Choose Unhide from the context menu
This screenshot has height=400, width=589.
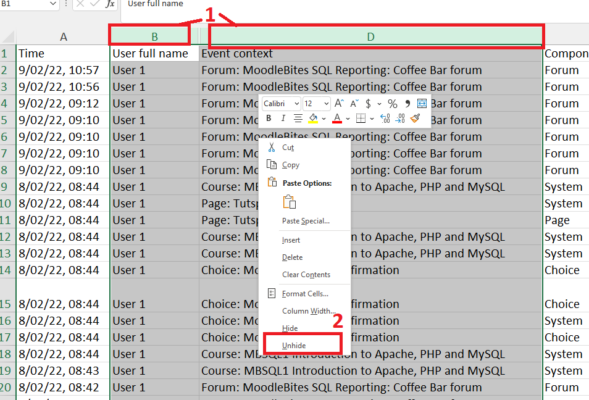pos(294,346)
